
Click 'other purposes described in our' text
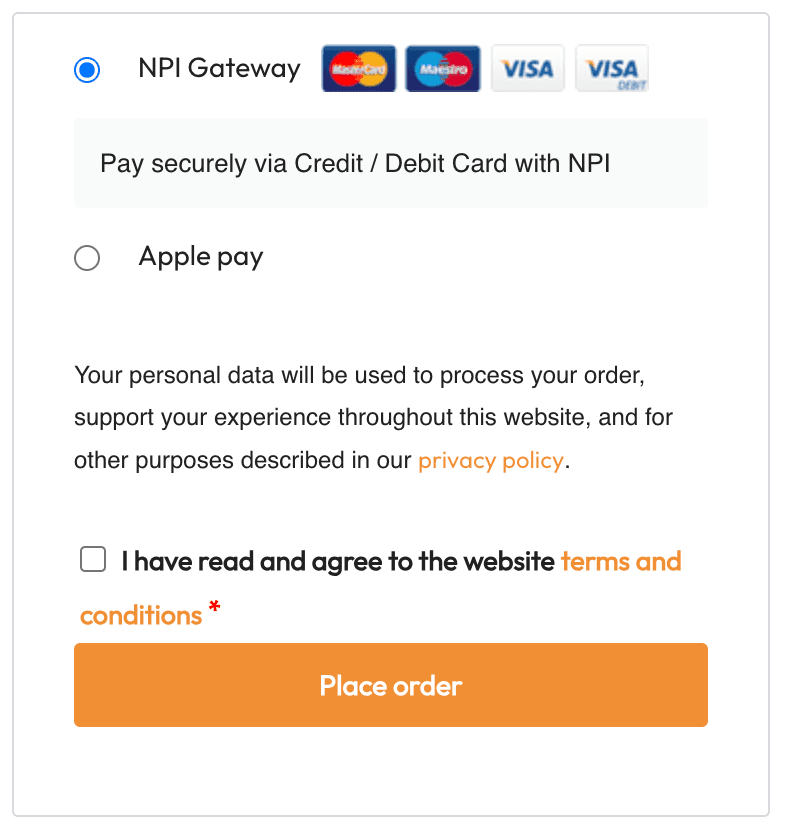[x=242, y=461]
